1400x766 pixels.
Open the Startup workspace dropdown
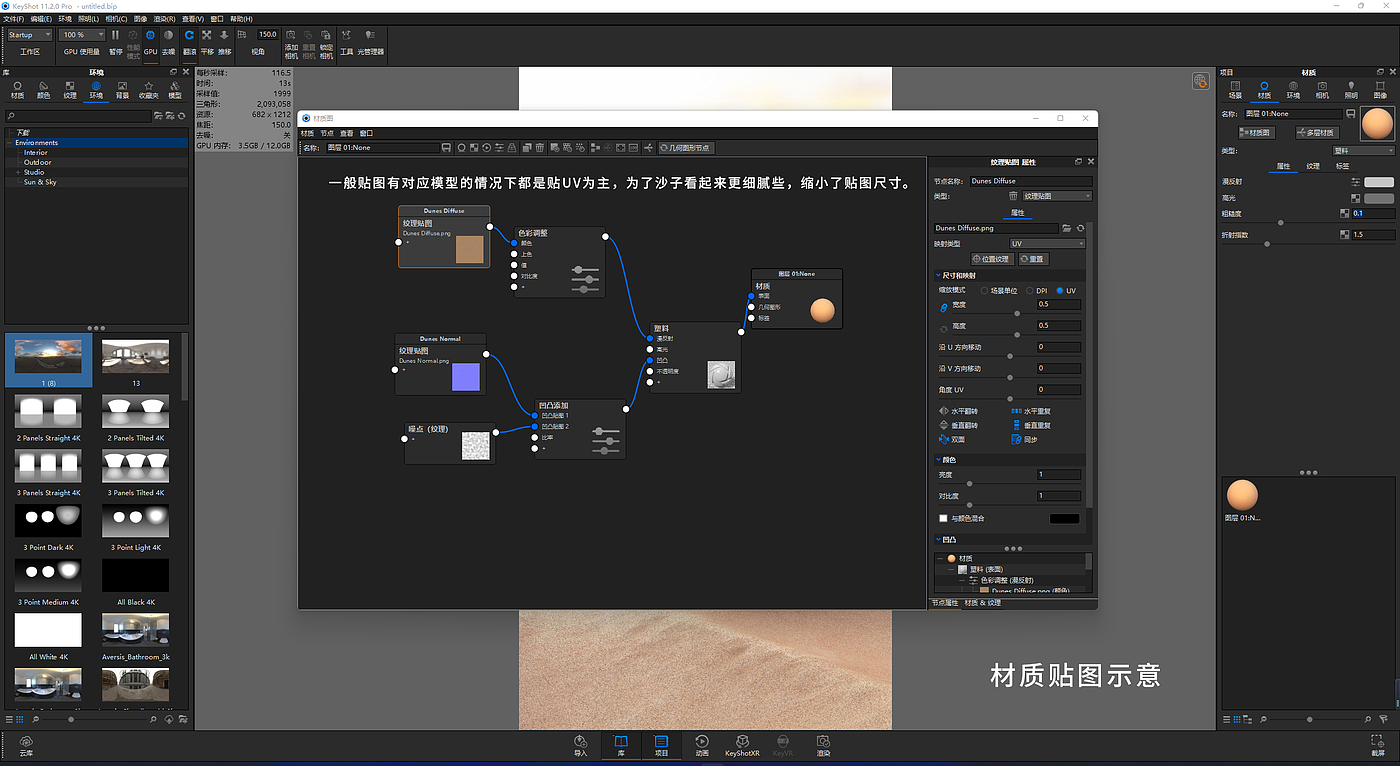(29, 35)
